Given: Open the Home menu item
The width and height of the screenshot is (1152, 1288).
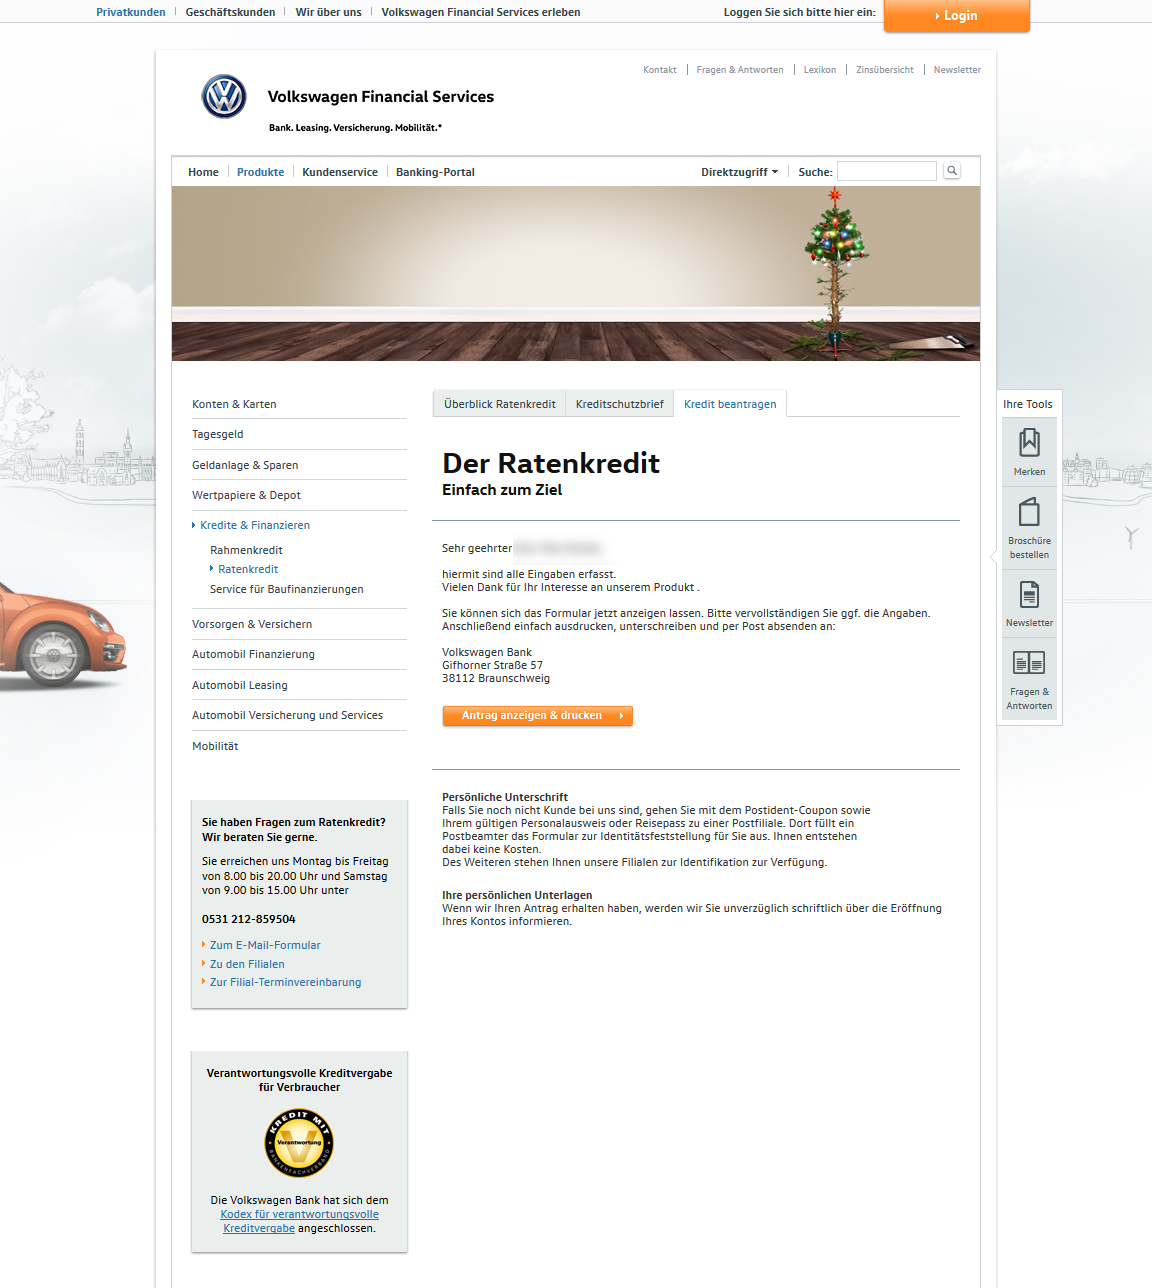Looking at the screenshot, I should point(203,172).
